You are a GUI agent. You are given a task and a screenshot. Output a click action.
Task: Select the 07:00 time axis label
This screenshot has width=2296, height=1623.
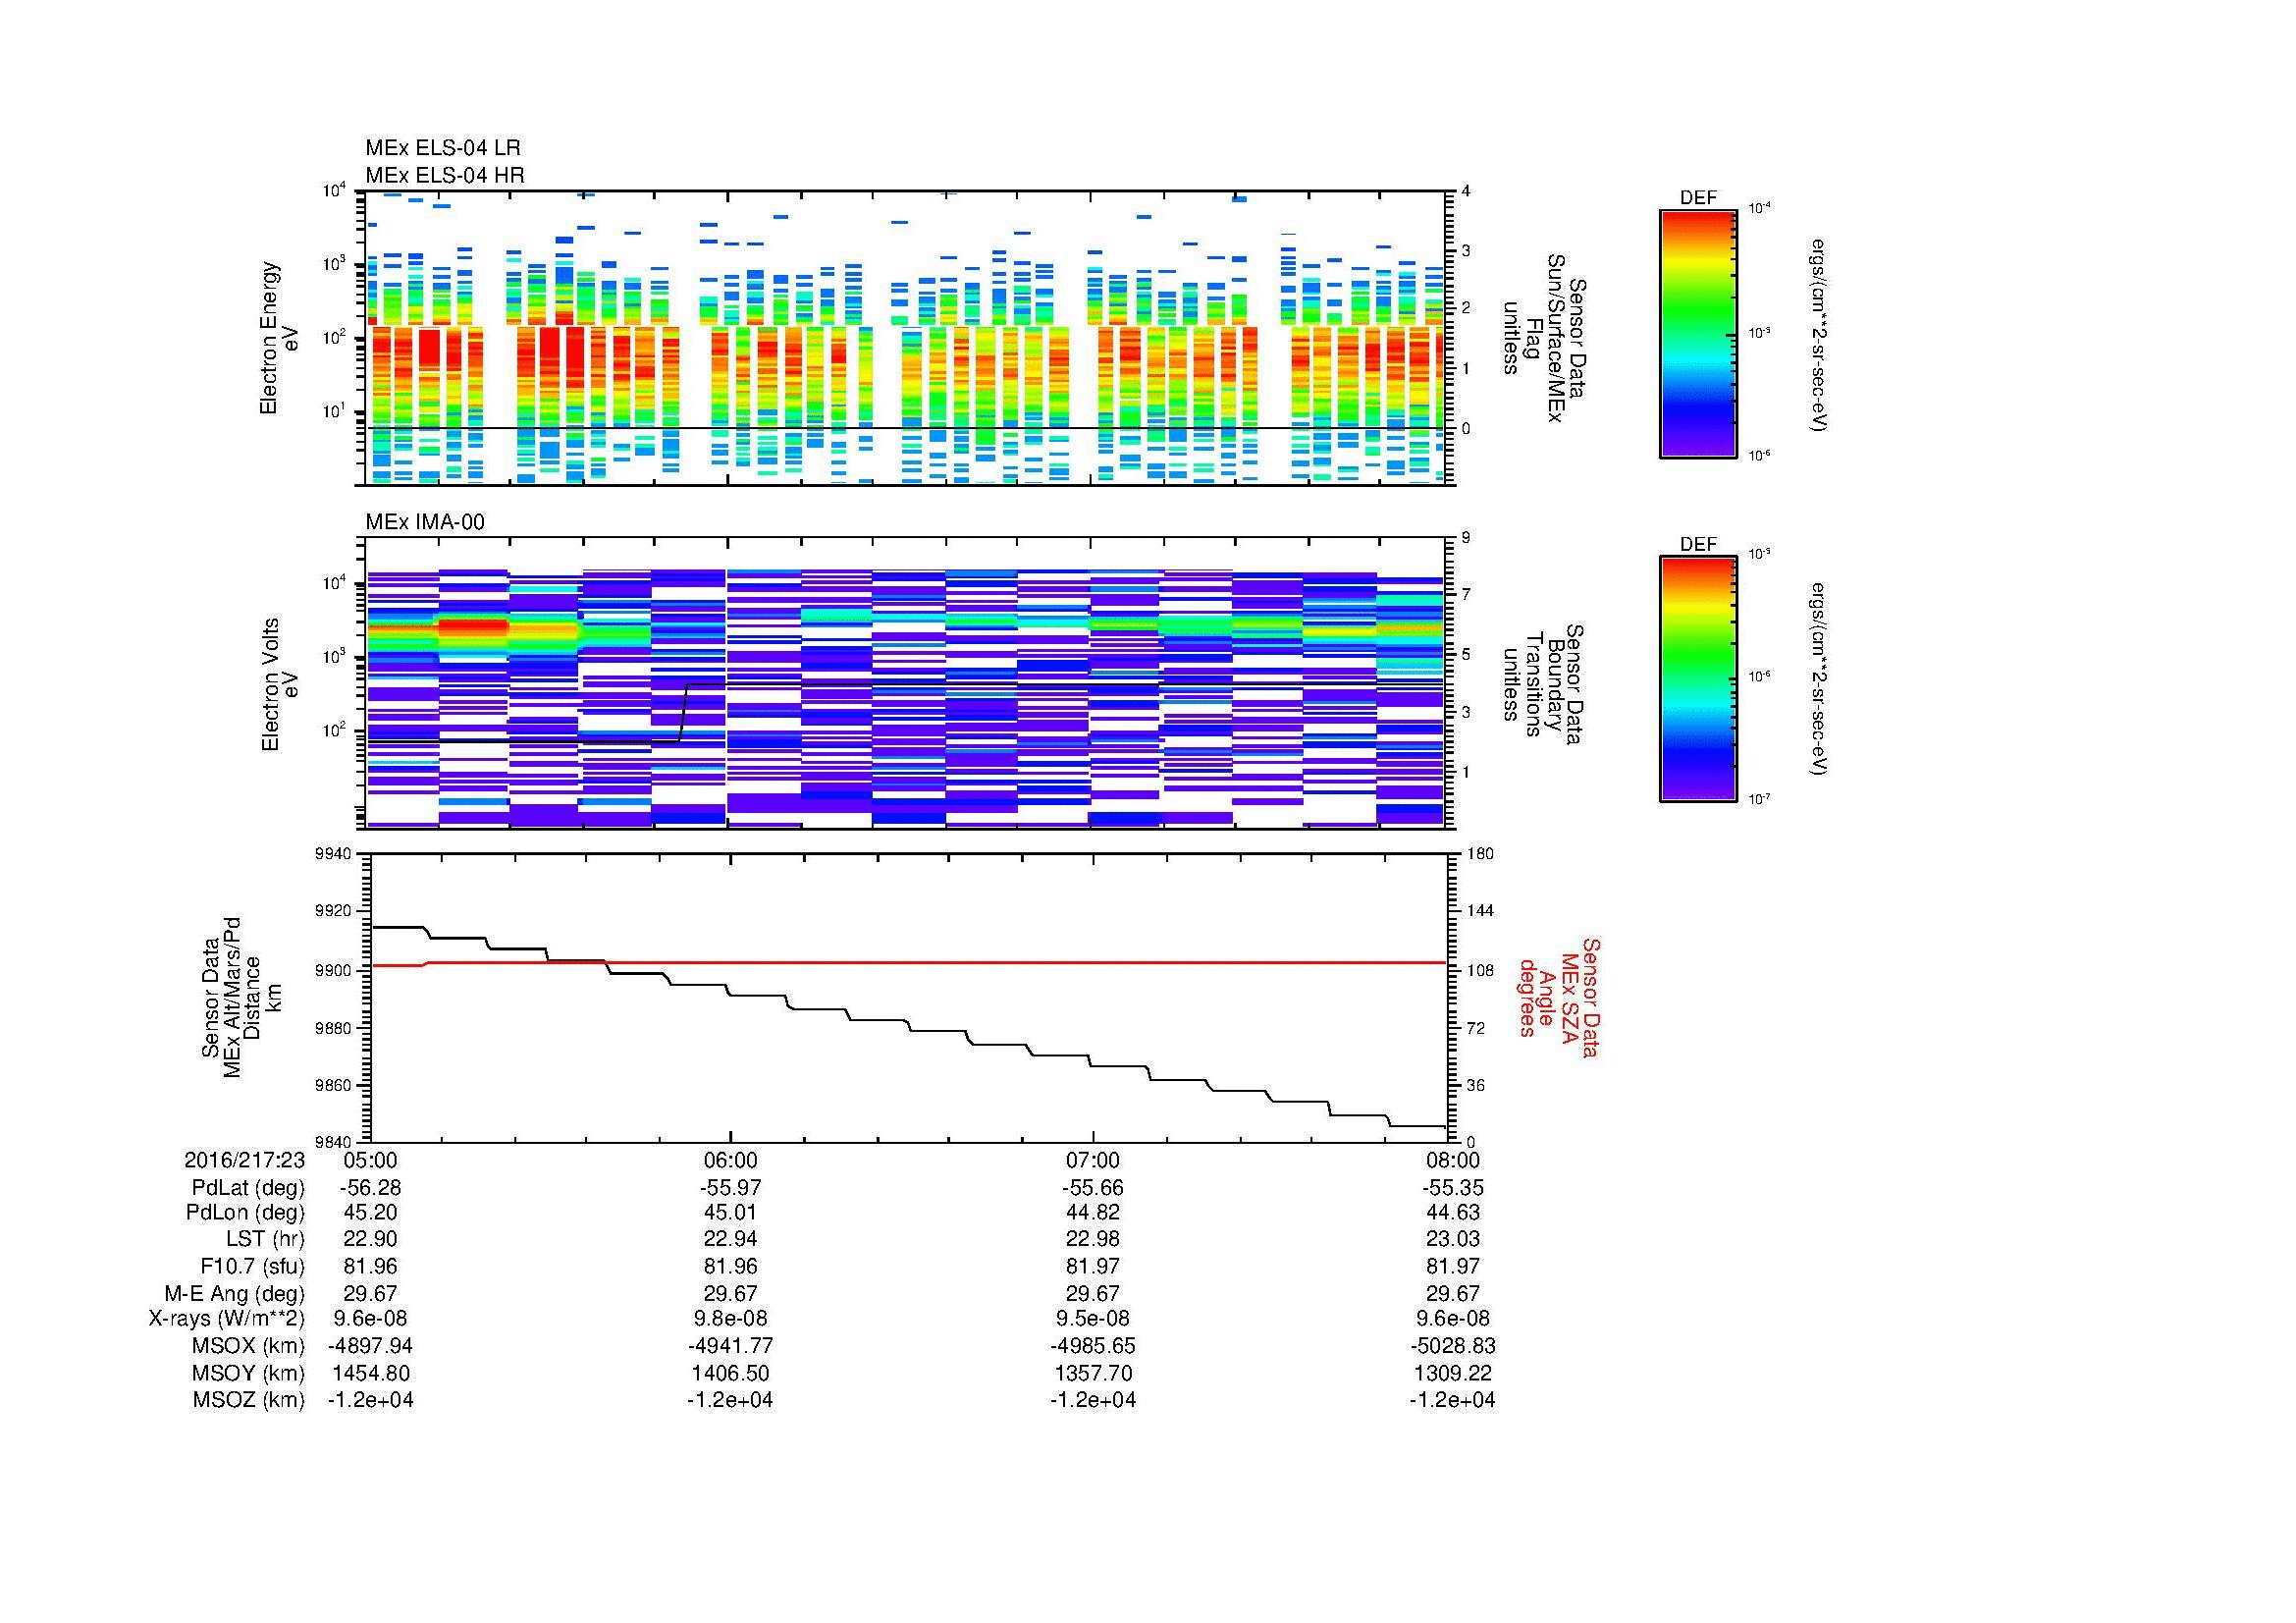(x=1092, y=1160)
